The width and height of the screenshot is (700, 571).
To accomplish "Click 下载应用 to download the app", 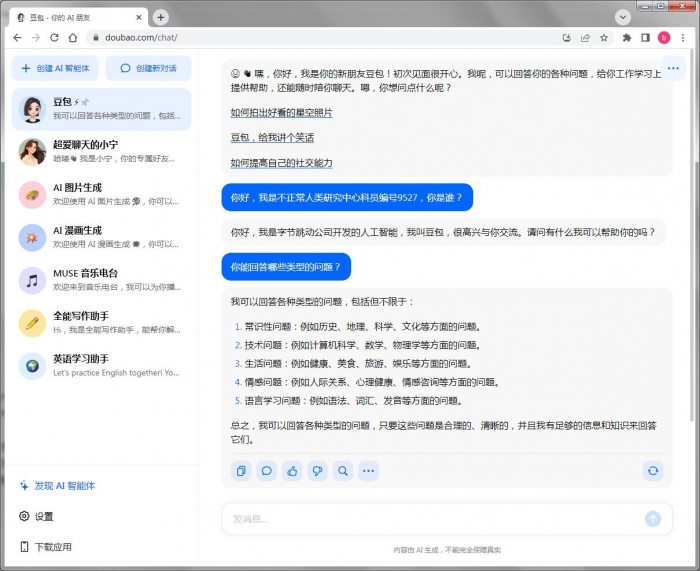I will pyautogui.click(x=46, y=547).
